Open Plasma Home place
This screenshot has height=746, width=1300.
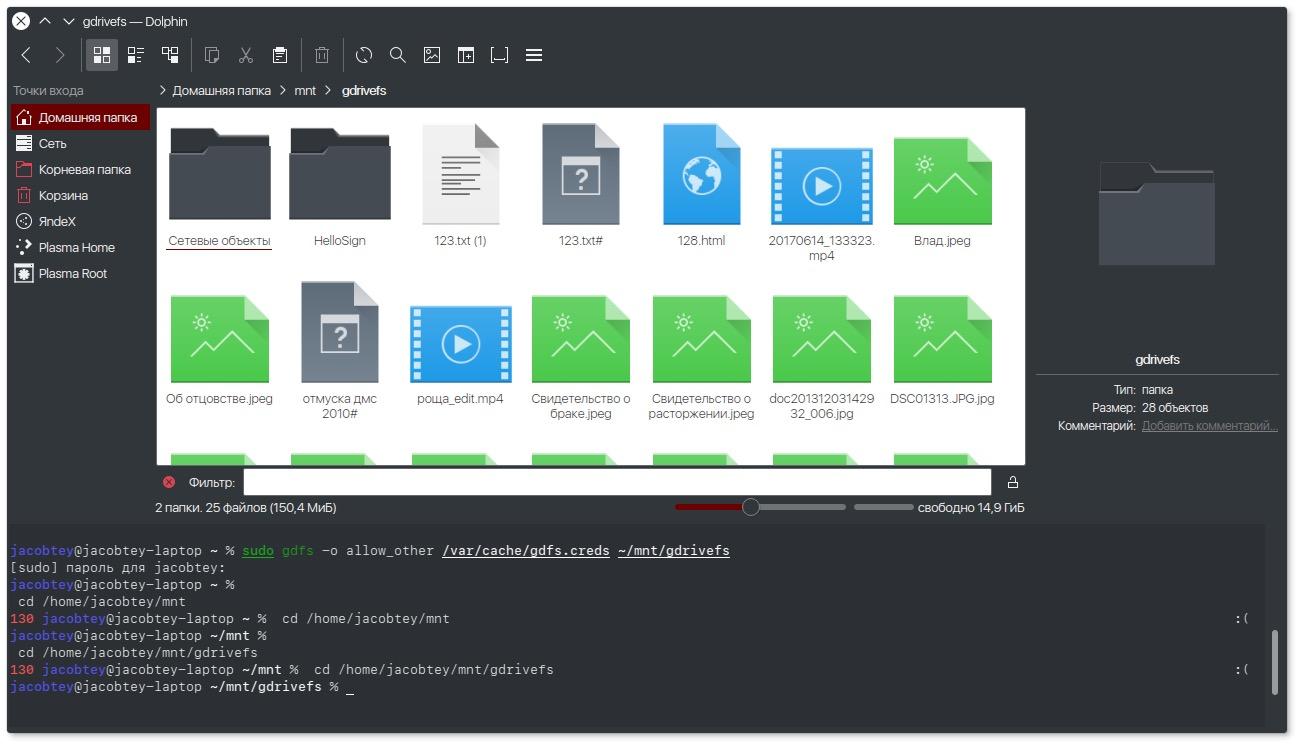click(x=80, y=247)
